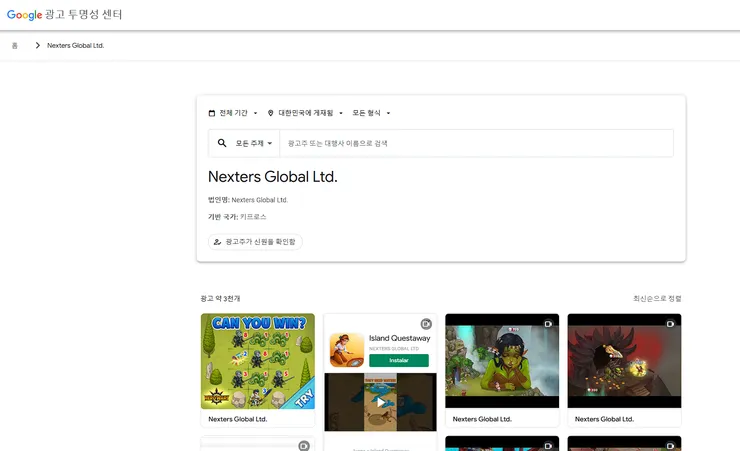
Task: Click the verified person icon on chip
Action: [x=217, y=242]
